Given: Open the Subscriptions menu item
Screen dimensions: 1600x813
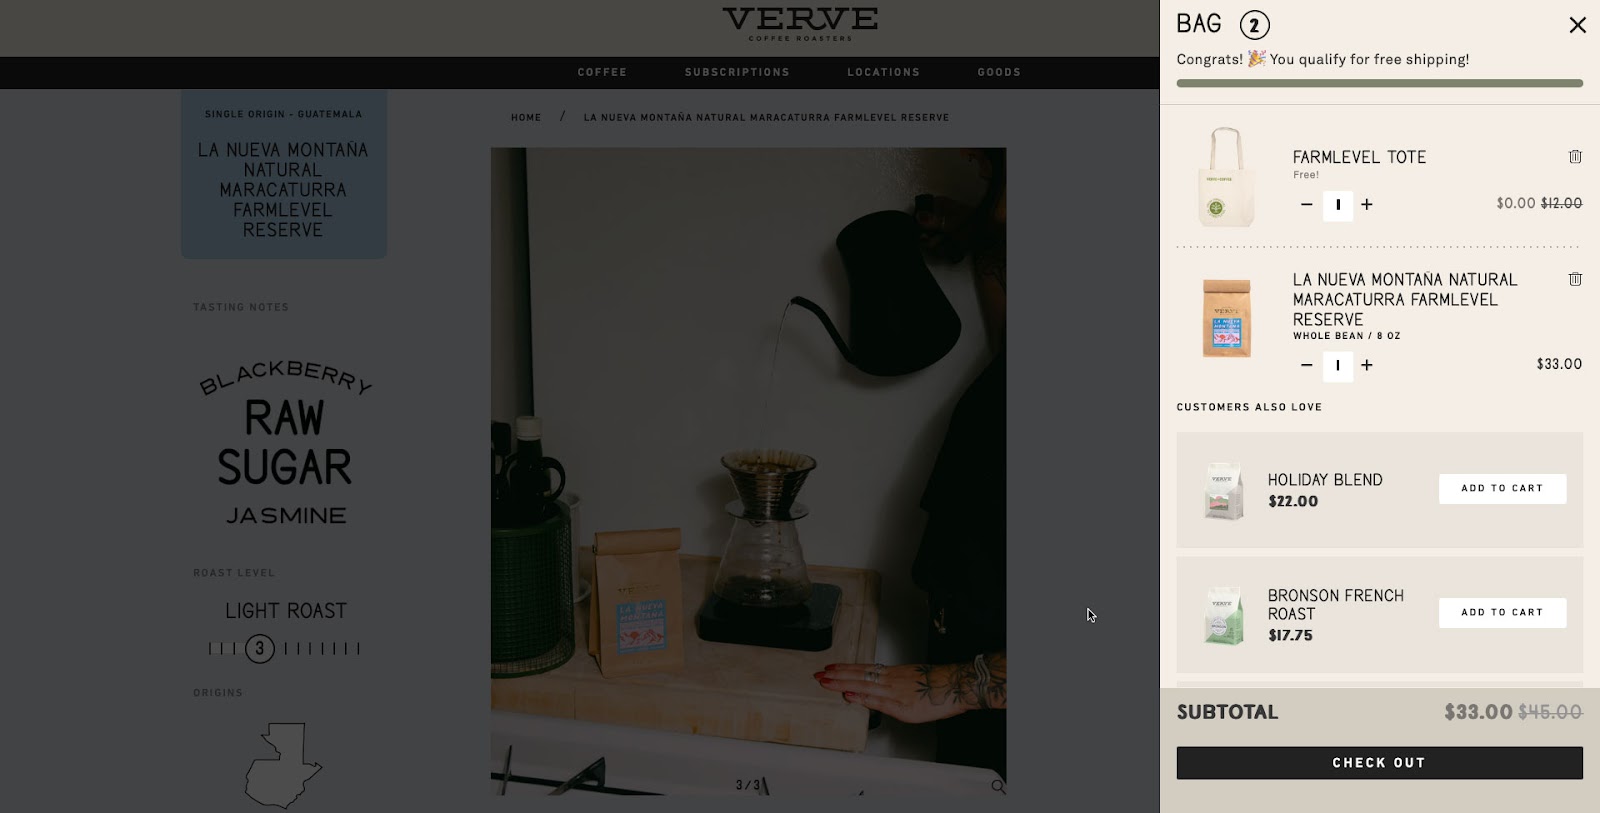Looking at the screenshot, I should [737, 72].
